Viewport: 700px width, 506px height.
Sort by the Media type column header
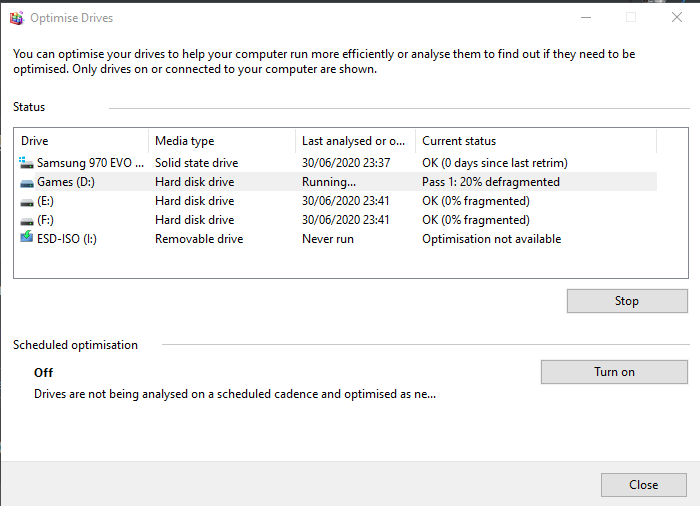220,141
